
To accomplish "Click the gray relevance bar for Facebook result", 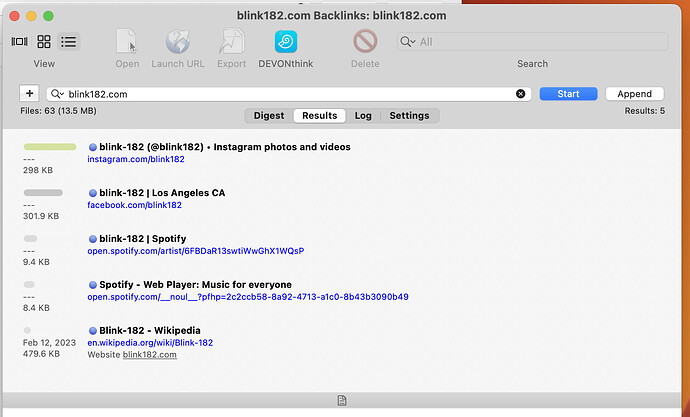I will click(43, 193).
